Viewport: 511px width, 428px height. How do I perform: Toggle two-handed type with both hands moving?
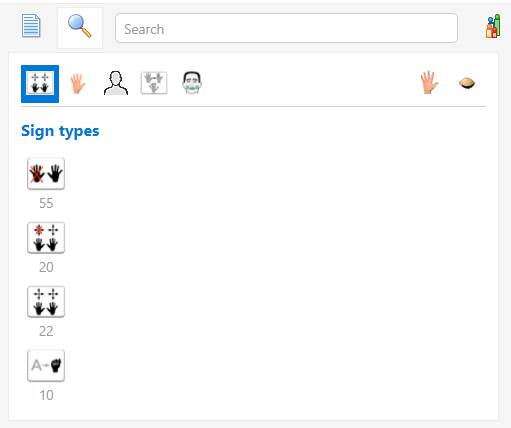[x=46, y=302]
